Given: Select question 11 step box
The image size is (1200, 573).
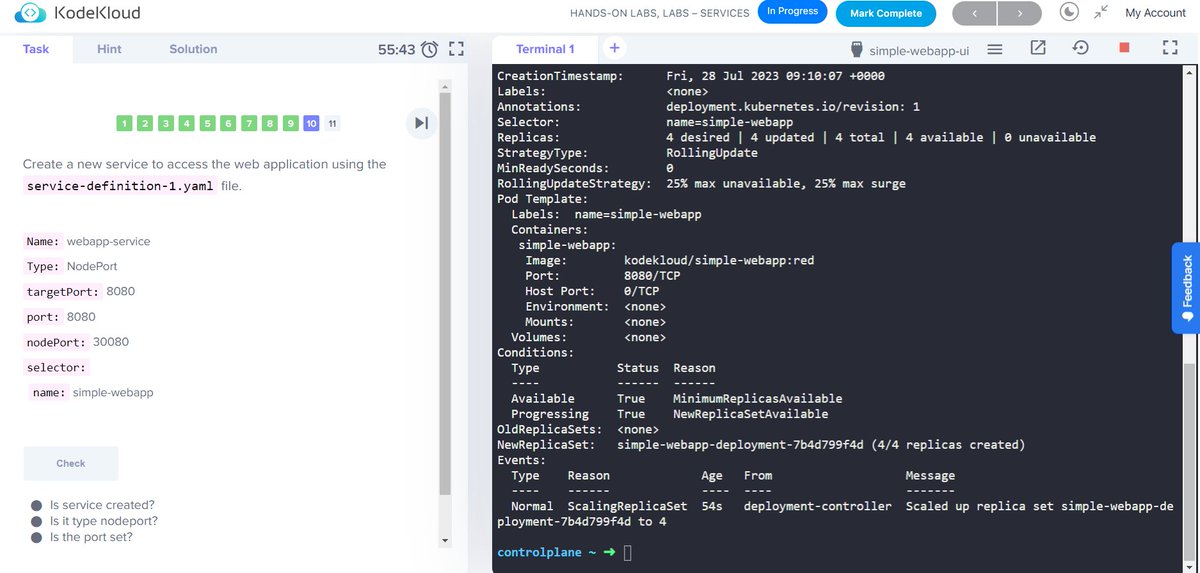Looking at the screenshot, I should [x=333, y=123].
